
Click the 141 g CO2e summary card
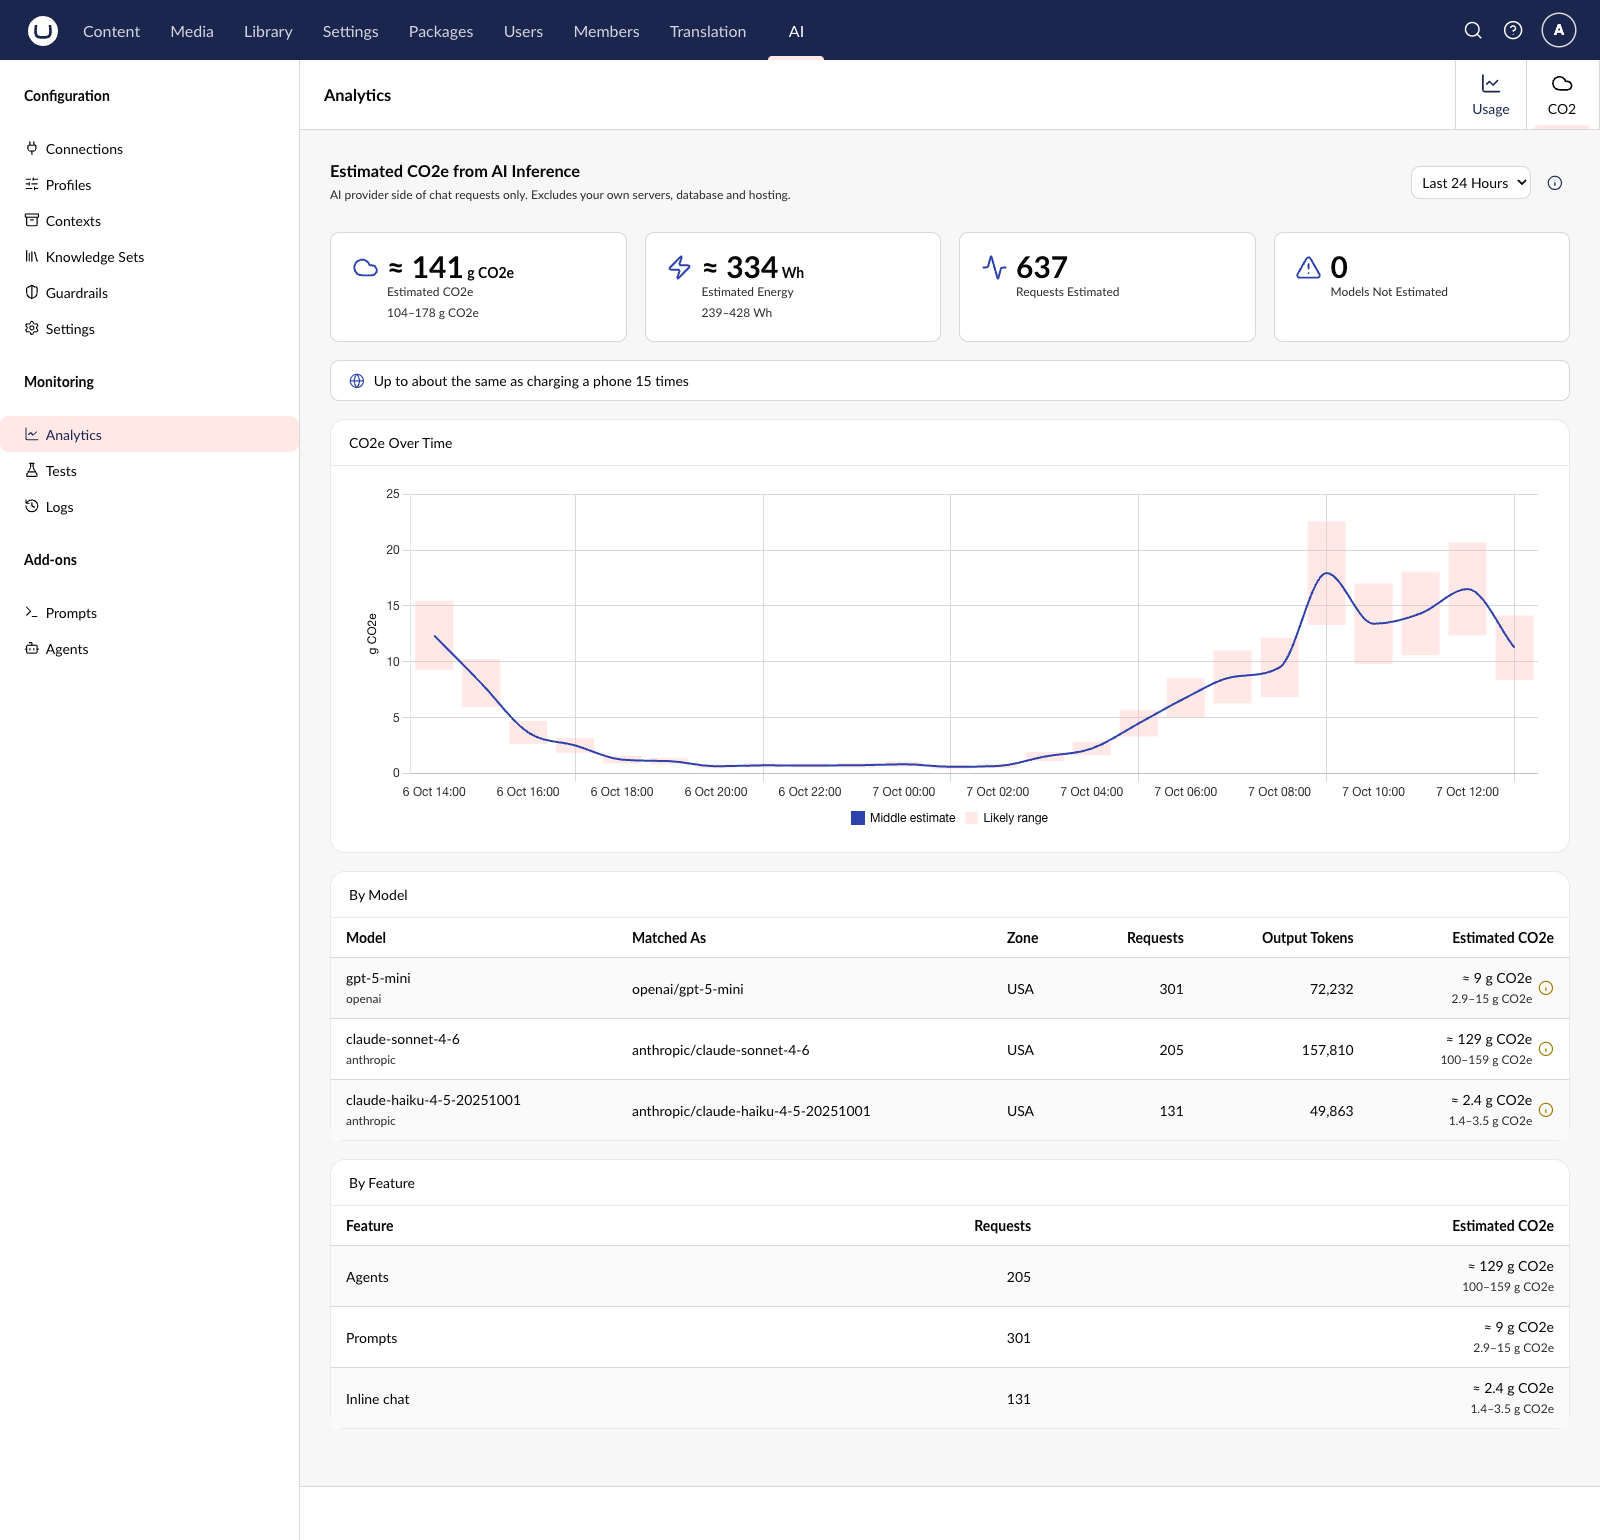[x=478, y=287]
